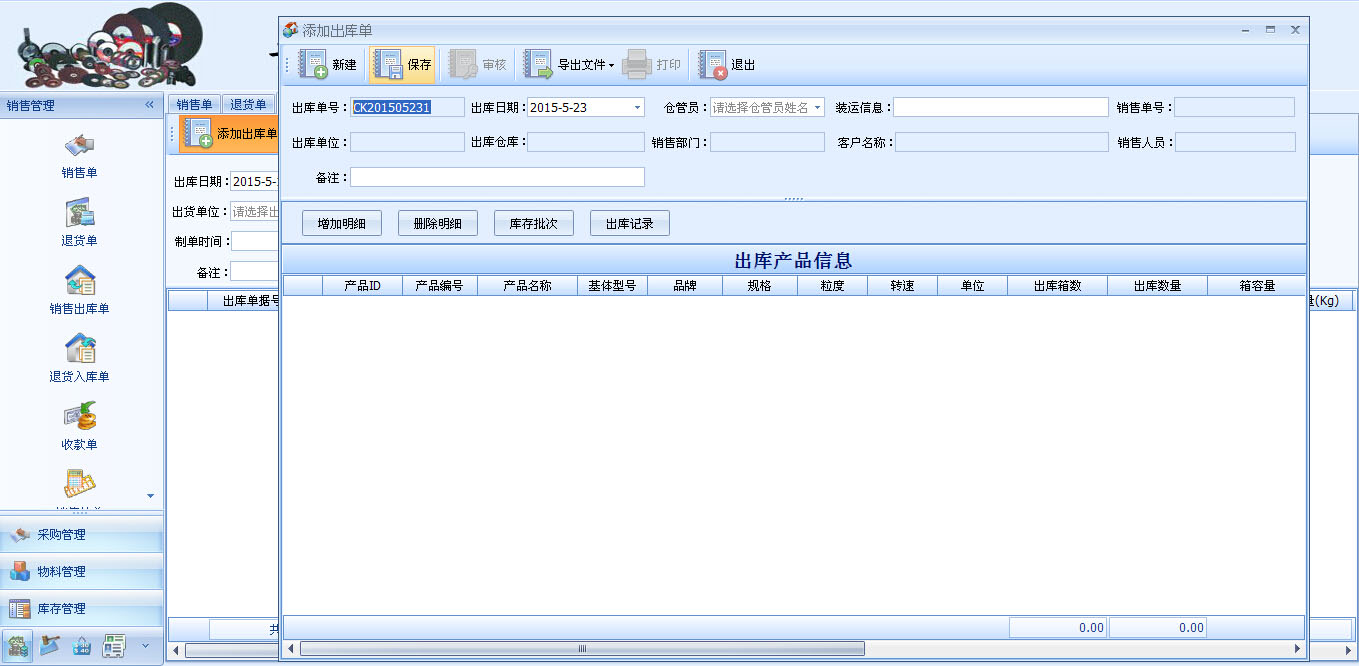This screenshot has height=666, width=1359.
Task: Click the 客户名称 field
Action: tap(1001, 143)
